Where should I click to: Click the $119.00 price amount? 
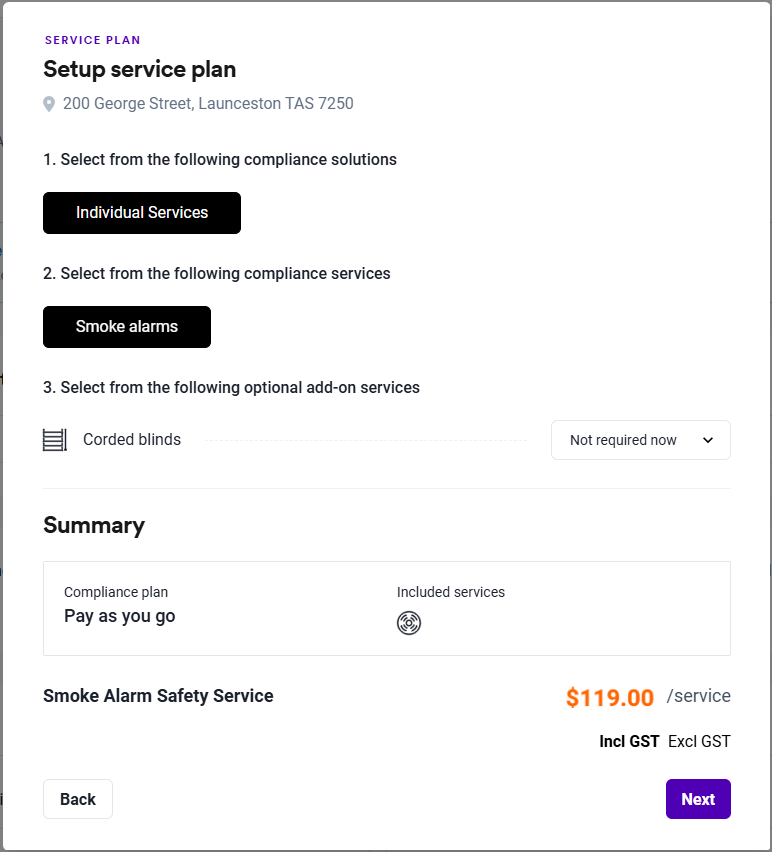click(x=610, y=697)
